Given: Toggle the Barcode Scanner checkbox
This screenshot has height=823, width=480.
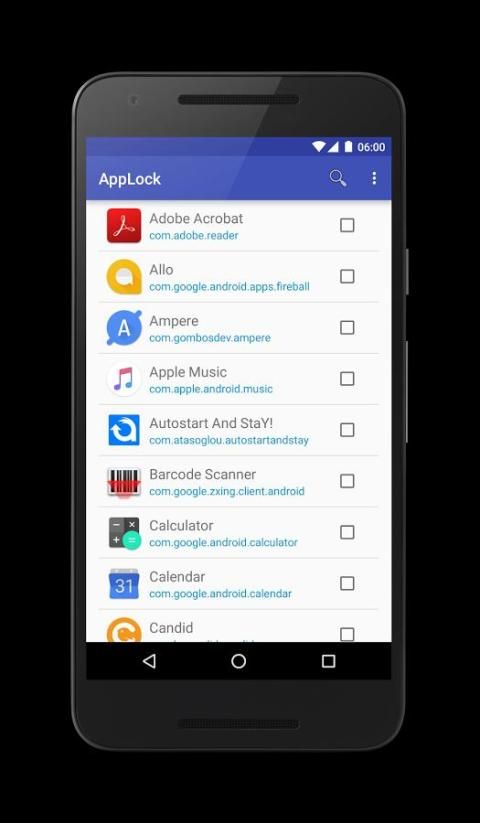Looking at the screenshot, I should click(347, 481).
